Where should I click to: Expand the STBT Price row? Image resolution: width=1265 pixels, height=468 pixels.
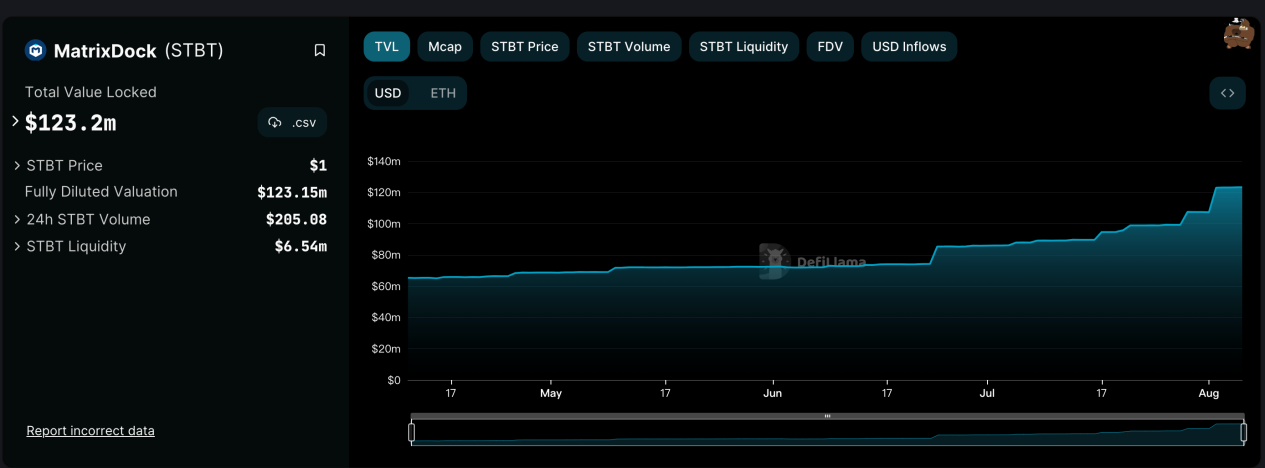17,165
